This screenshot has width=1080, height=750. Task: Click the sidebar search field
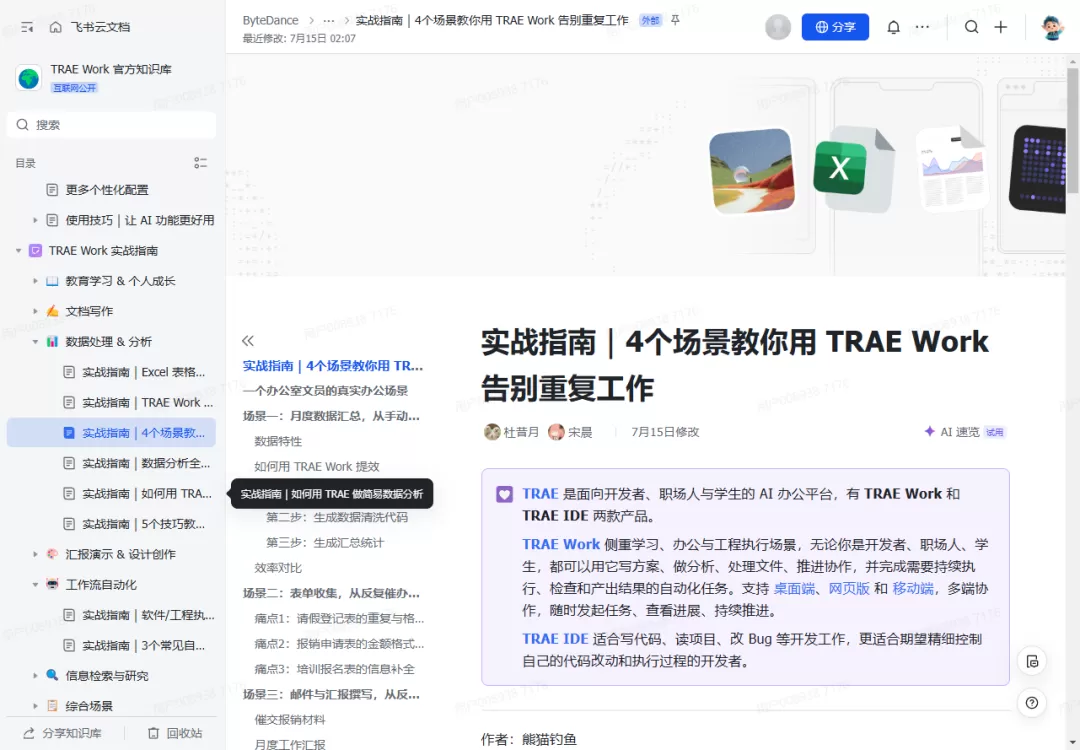(111, 125)
